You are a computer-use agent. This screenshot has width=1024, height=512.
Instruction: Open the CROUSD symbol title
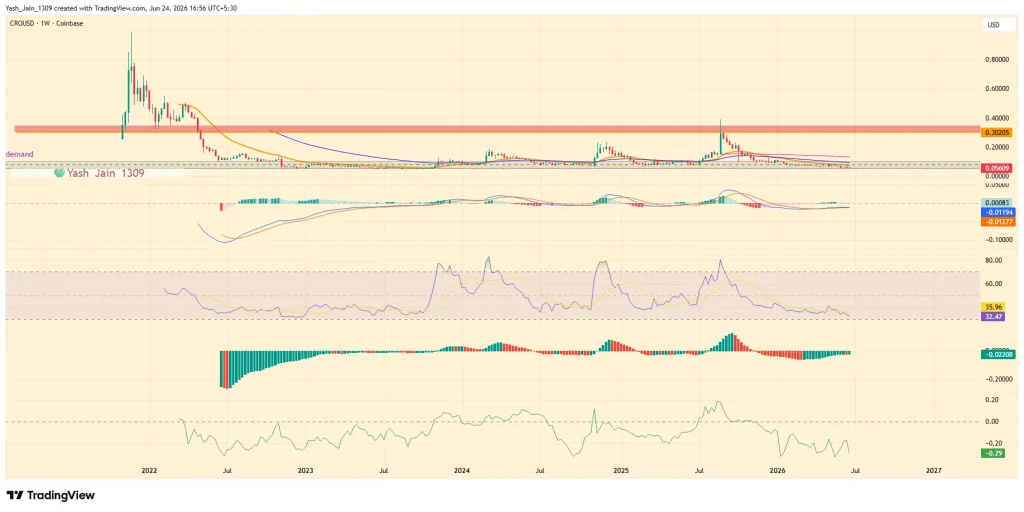tap(22, 24)
